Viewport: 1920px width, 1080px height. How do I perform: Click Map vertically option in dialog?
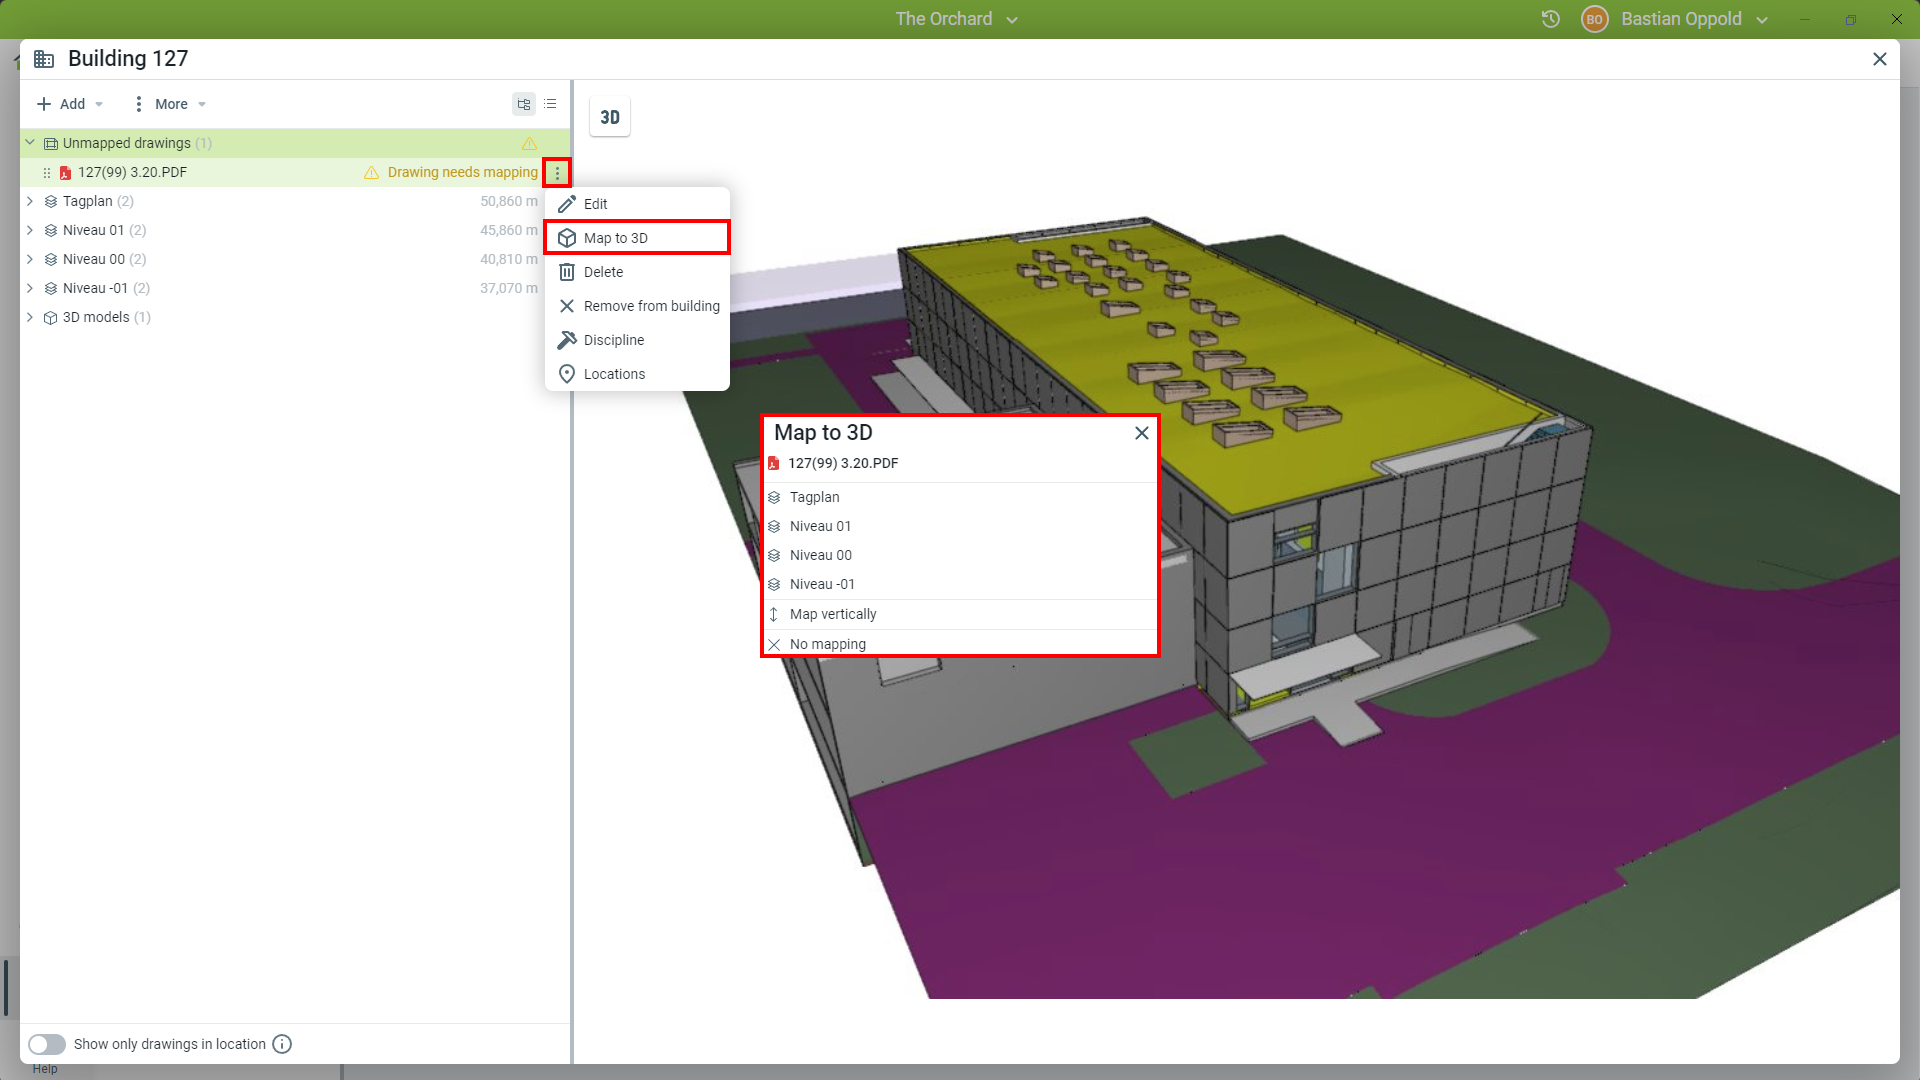(x=833, y=614)
